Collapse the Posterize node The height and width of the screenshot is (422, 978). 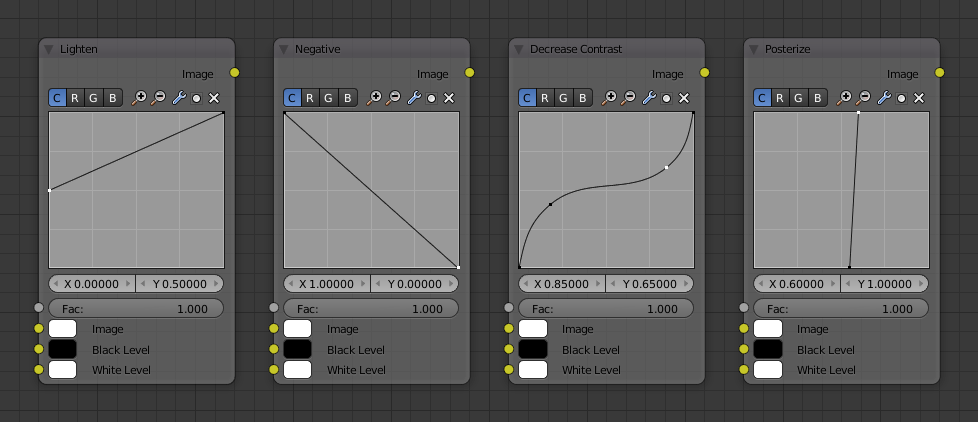point(754,49)
